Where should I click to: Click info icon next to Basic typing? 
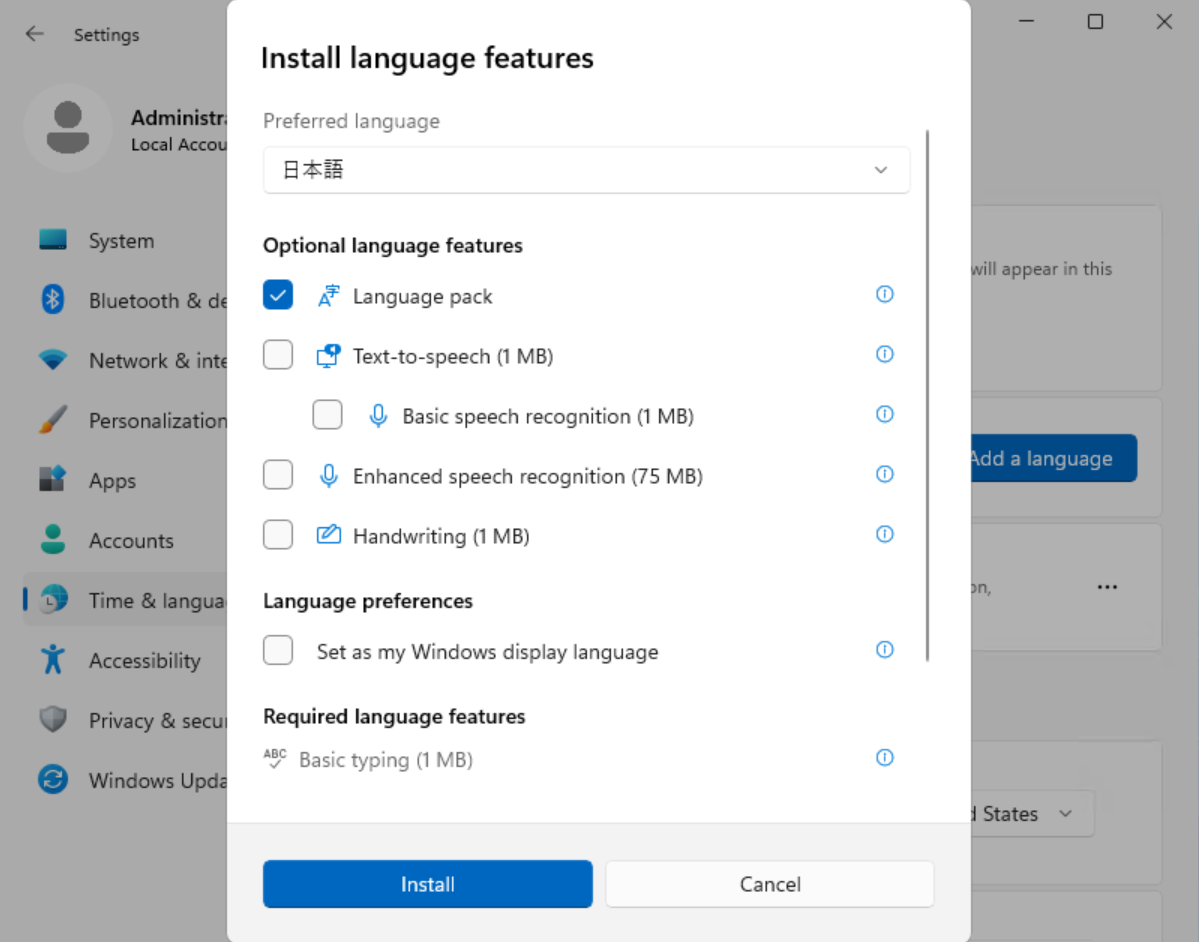click(x=884, y=758)
